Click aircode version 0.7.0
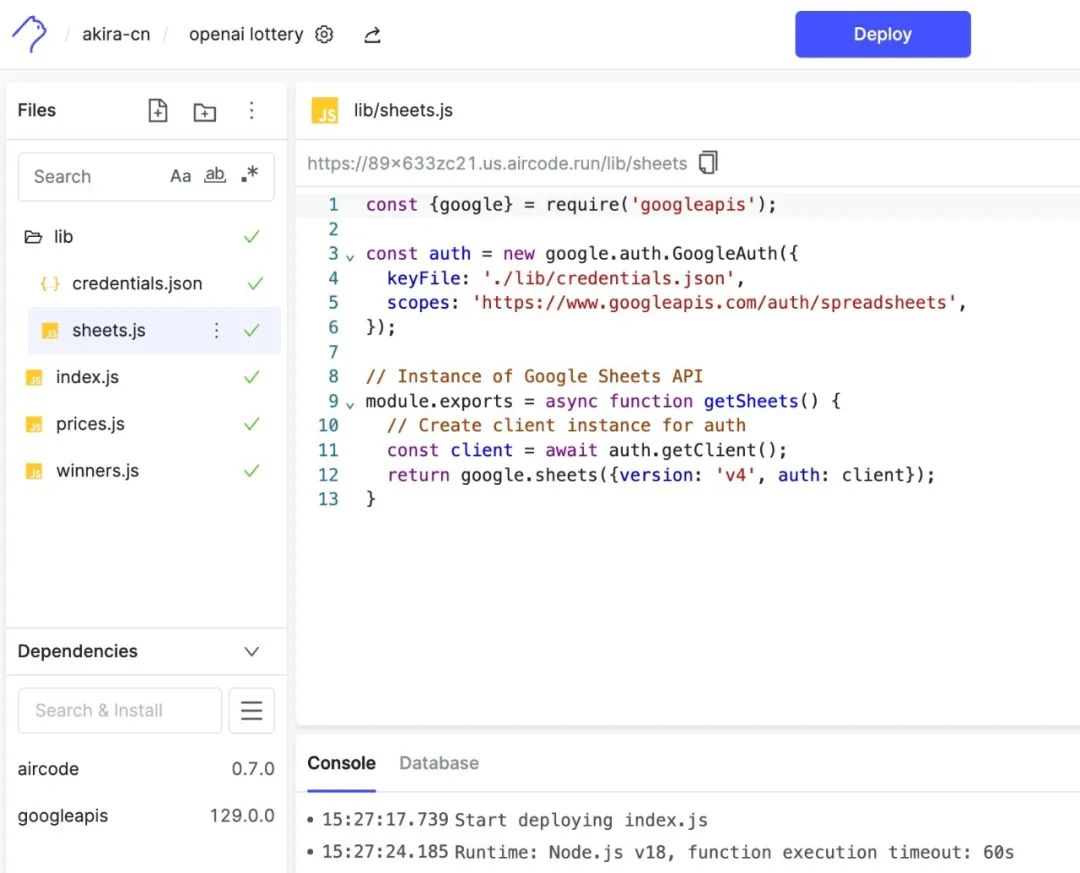1080x873 pixels. pyautogui.click(x=253, y=768)
